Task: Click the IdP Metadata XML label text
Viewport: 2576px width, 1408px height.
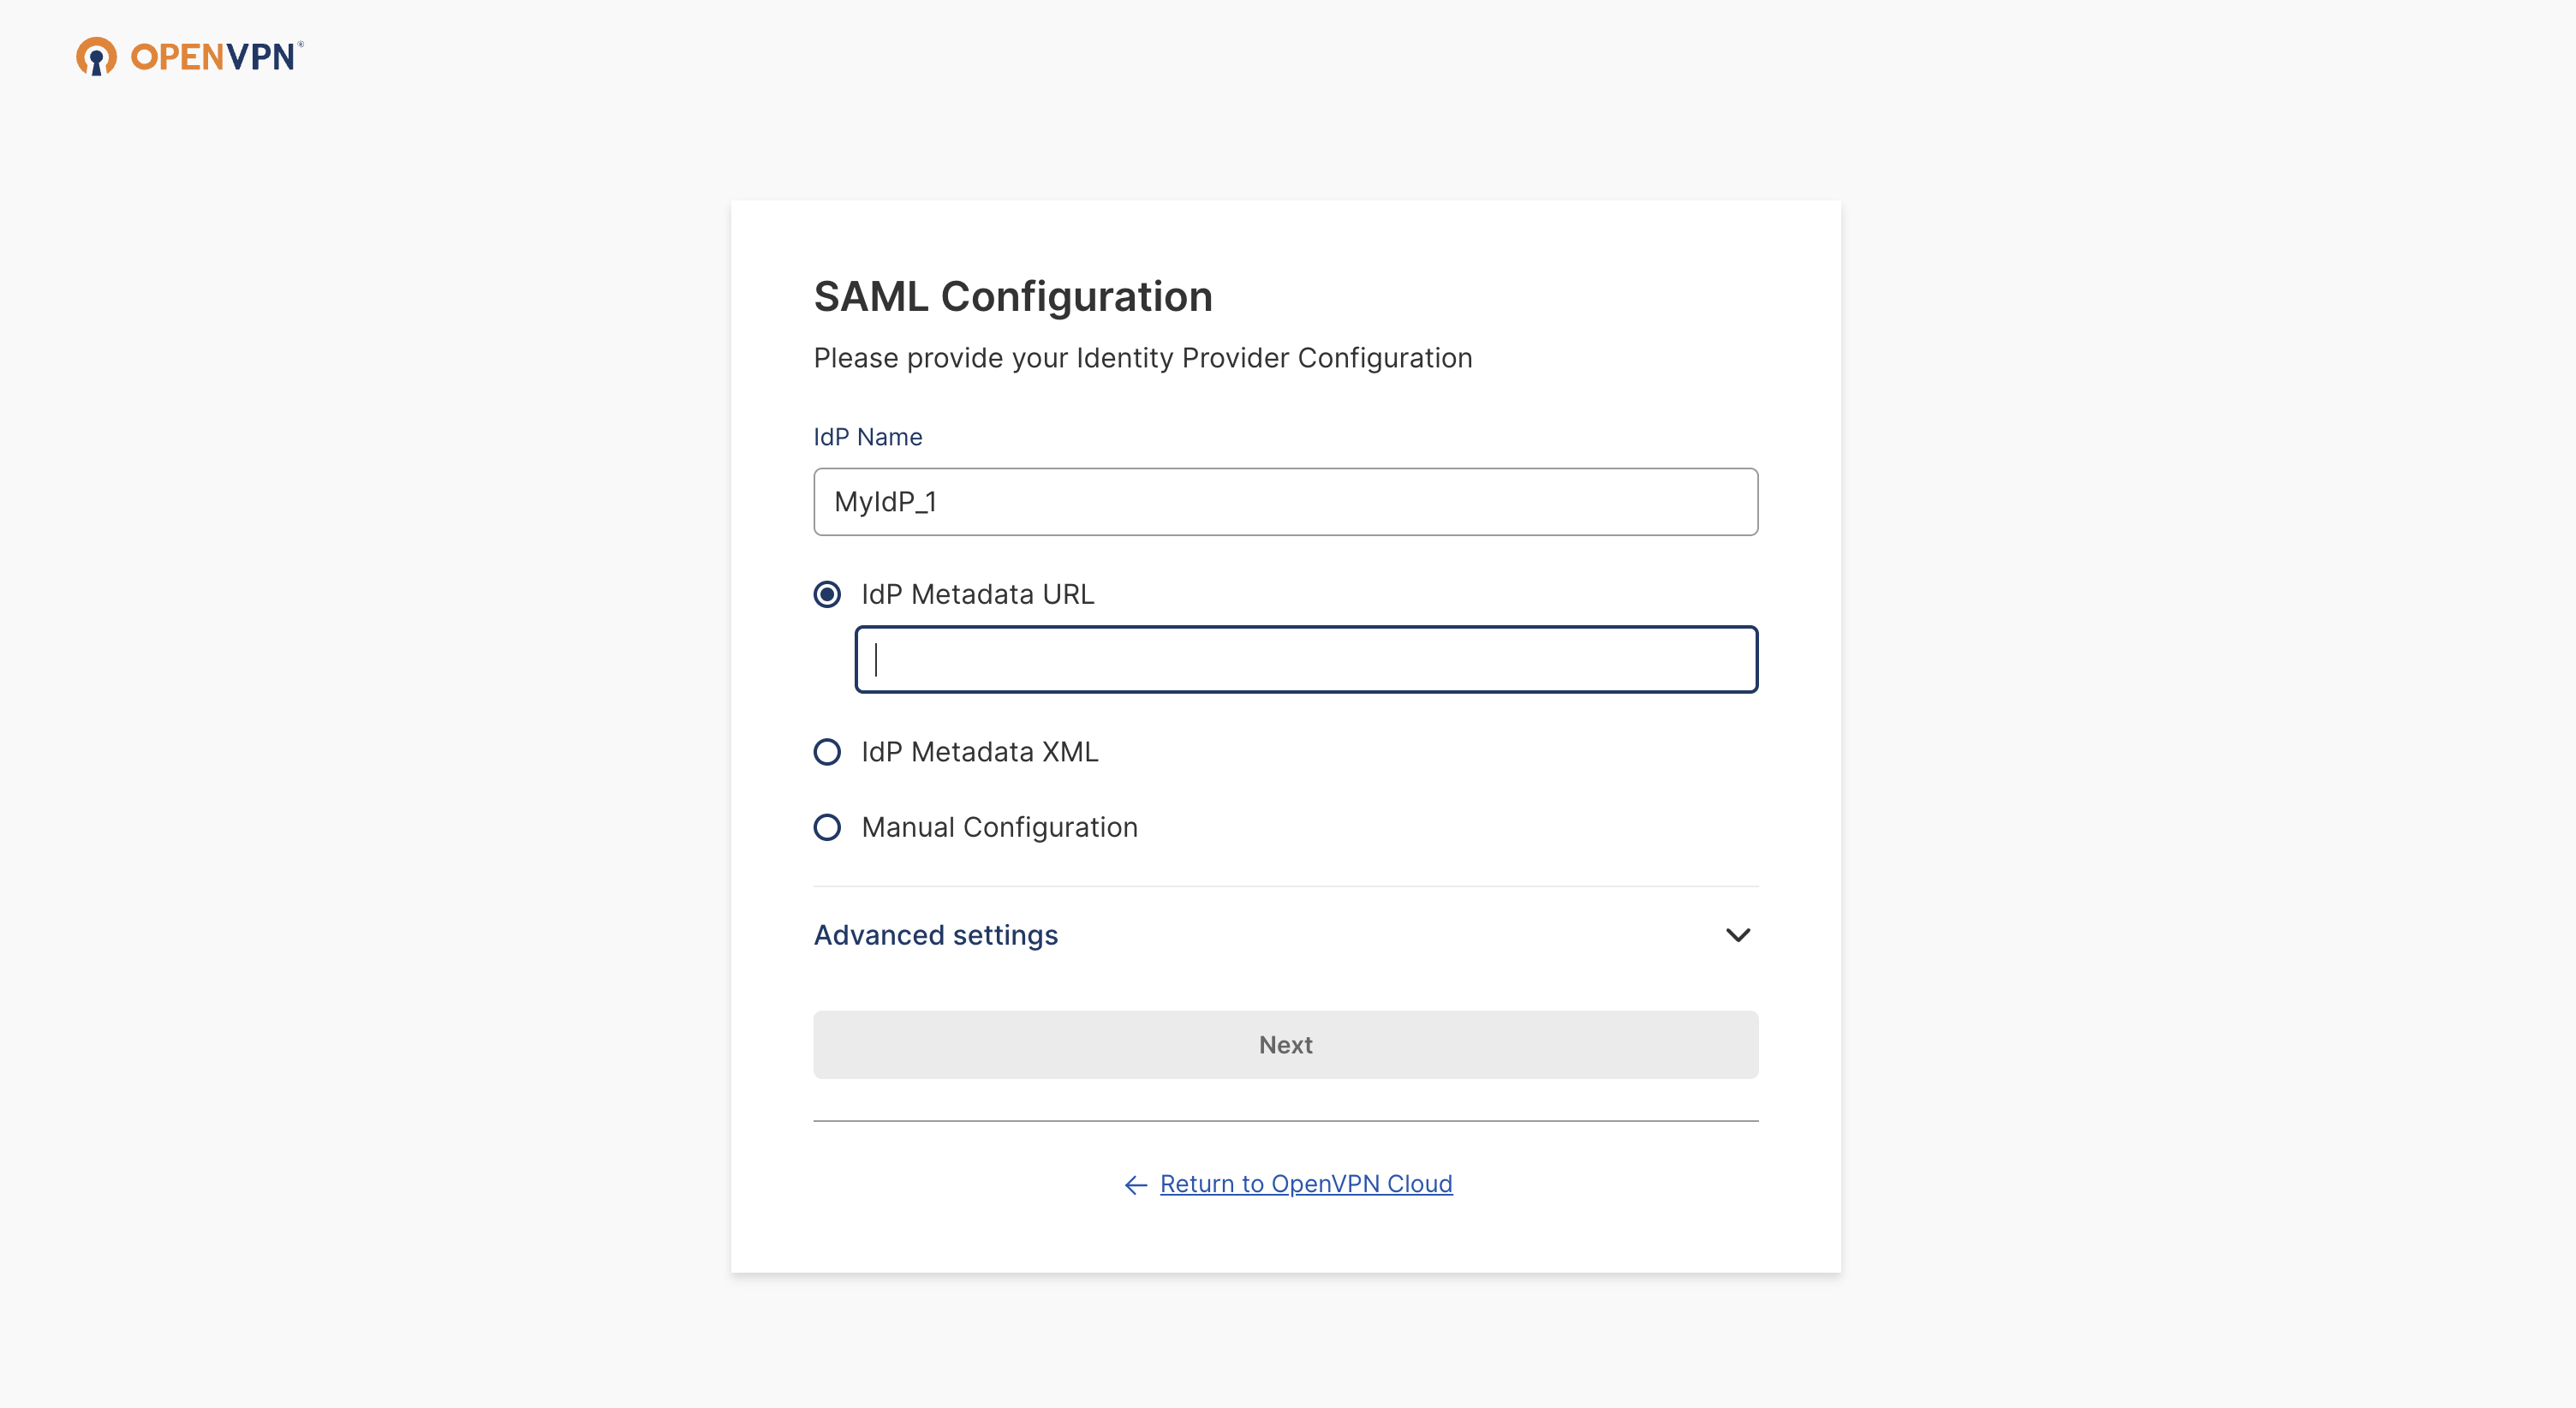Action: 980,751
